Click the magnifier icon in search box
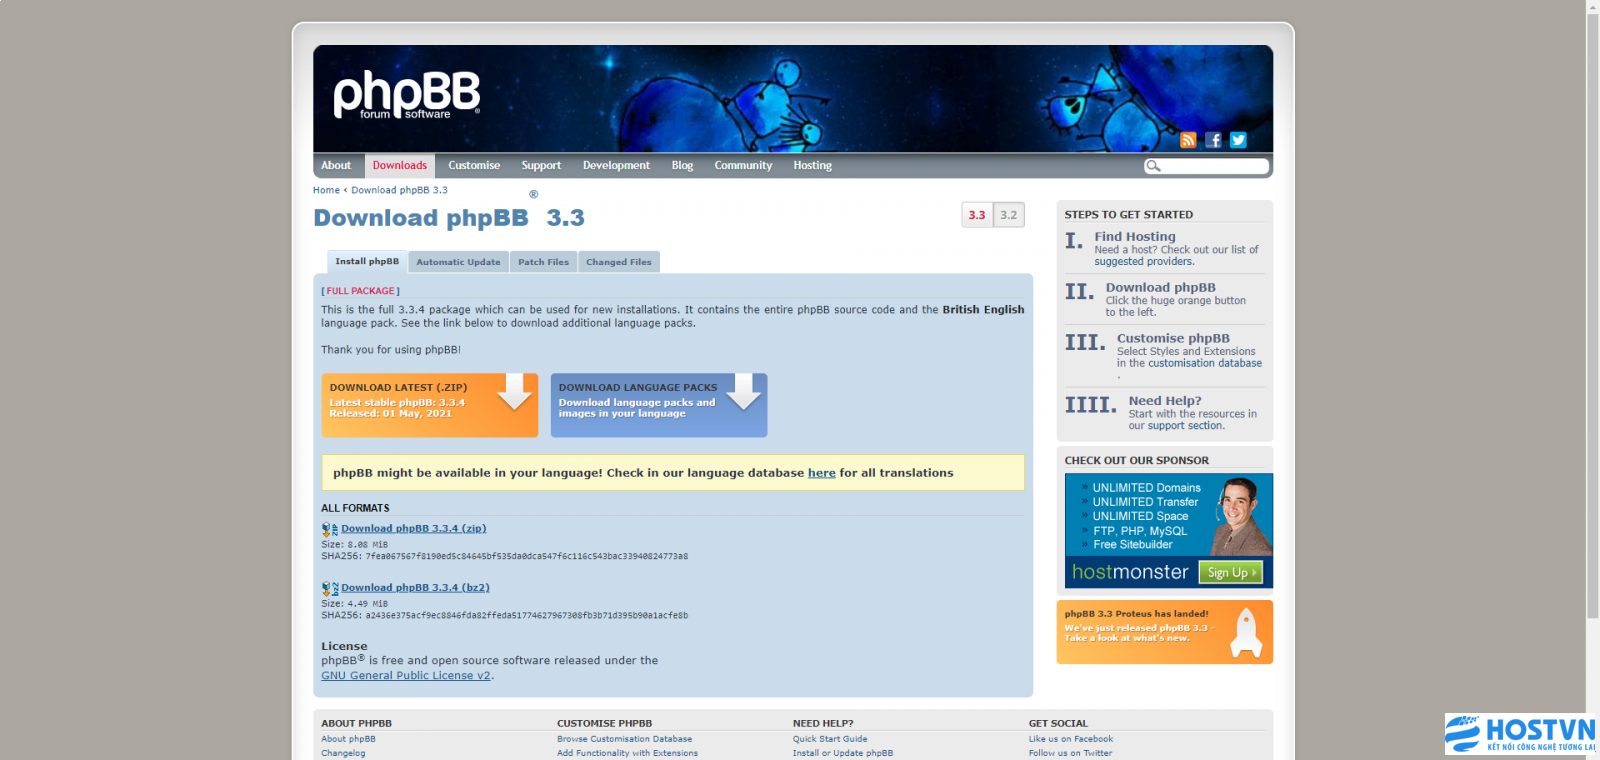 coord(1154,166)
